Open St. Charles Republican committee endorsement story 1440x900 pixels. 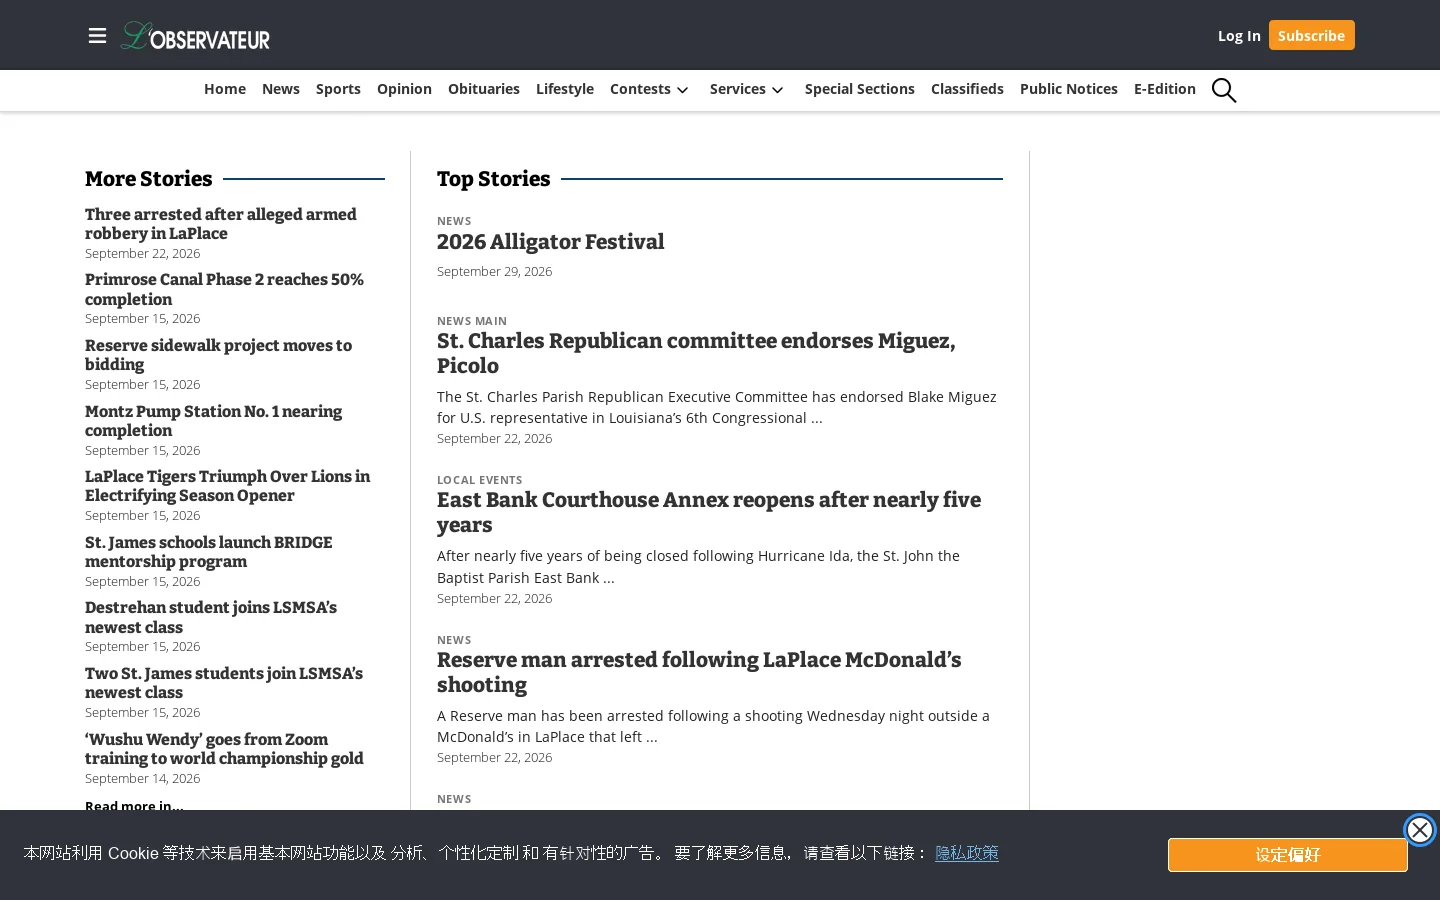click(x=696, y=353)
